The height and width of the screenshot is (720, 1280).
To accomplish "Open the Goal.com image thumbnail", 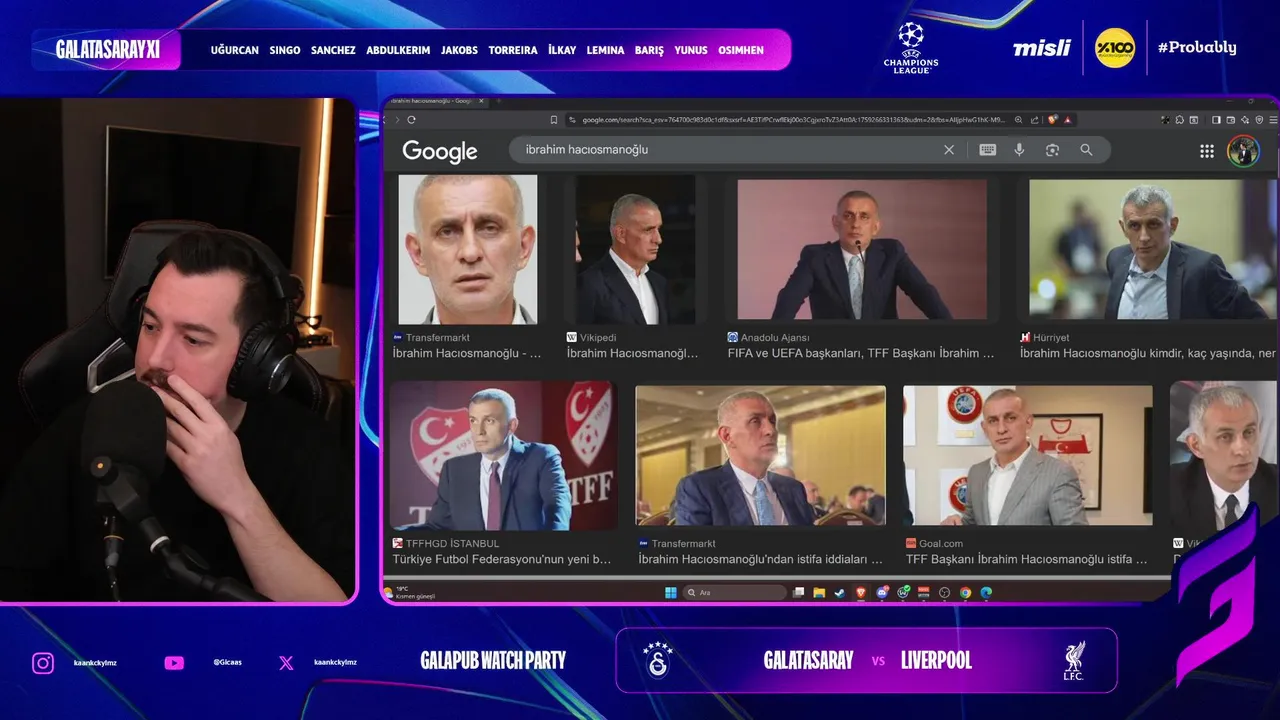I will click(1028, 455).
